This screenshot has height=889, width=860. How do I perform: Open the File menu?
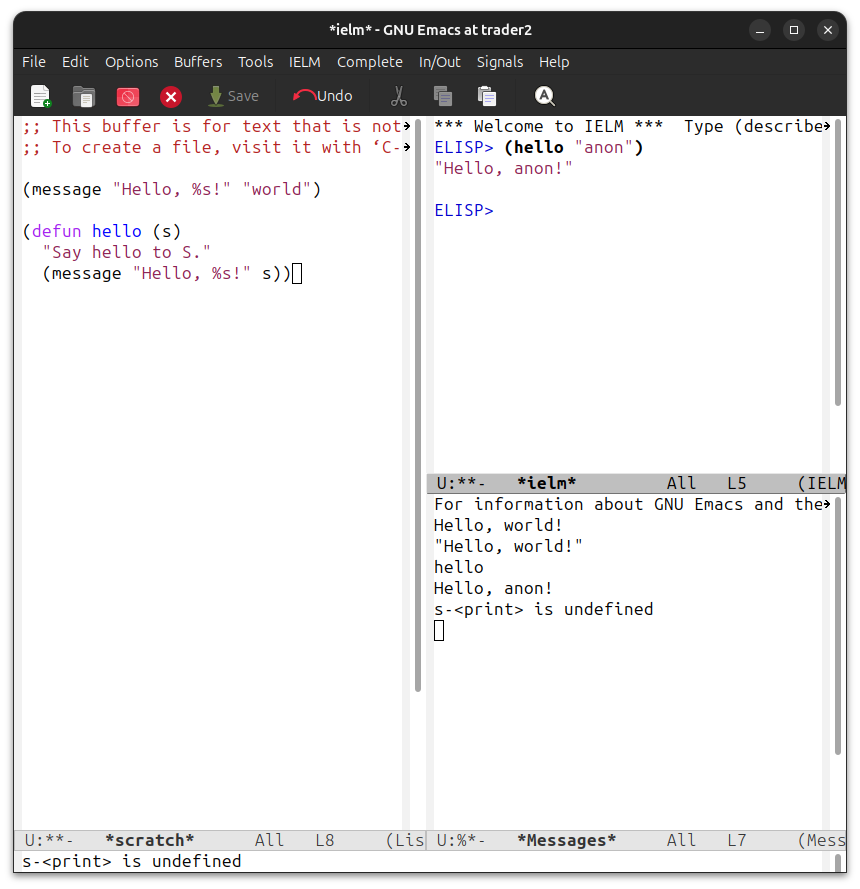tap(34, 62)
